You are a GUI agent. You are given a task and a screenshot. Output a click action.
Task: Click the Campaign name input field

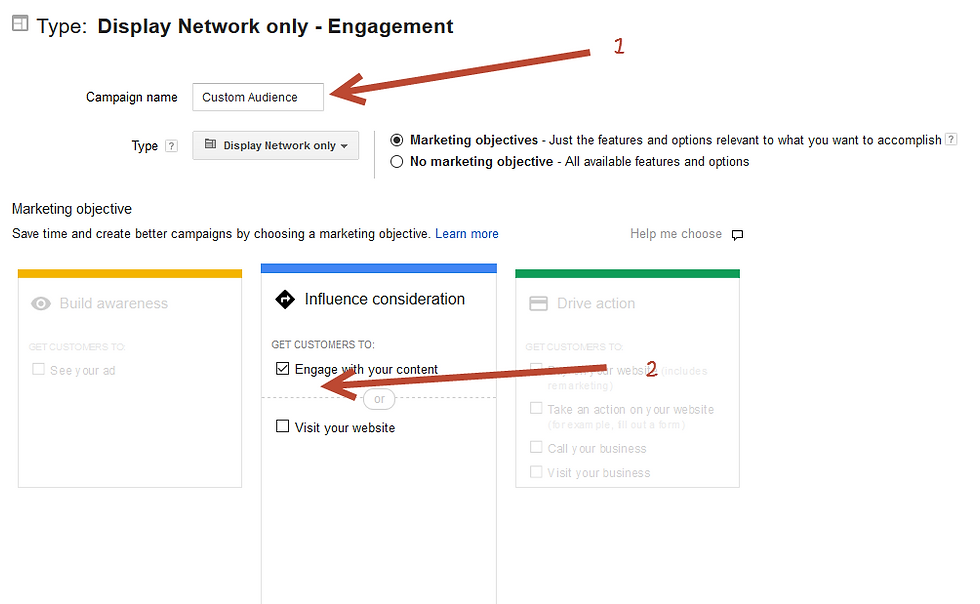[258, 97]
